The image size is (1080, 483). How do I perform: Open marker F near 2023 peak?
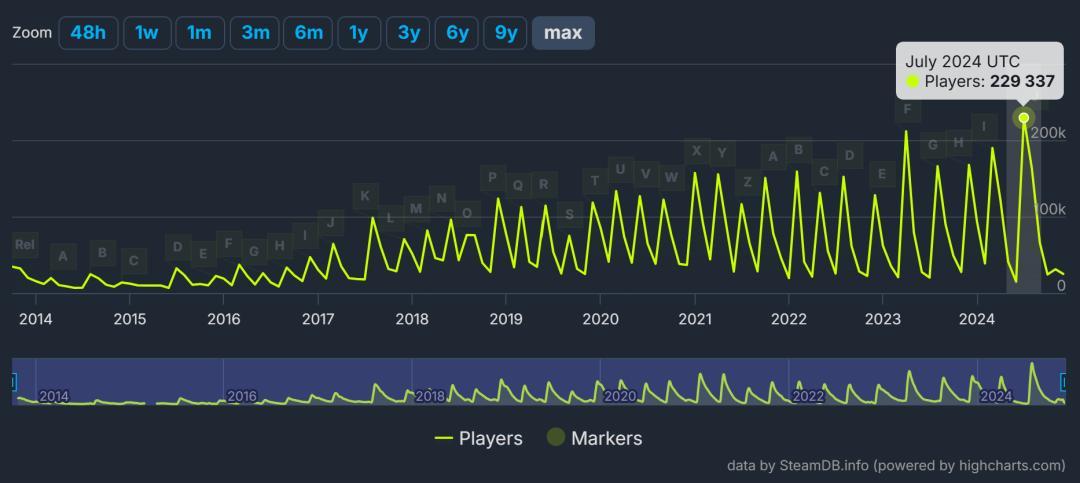(x=907, y=109)
